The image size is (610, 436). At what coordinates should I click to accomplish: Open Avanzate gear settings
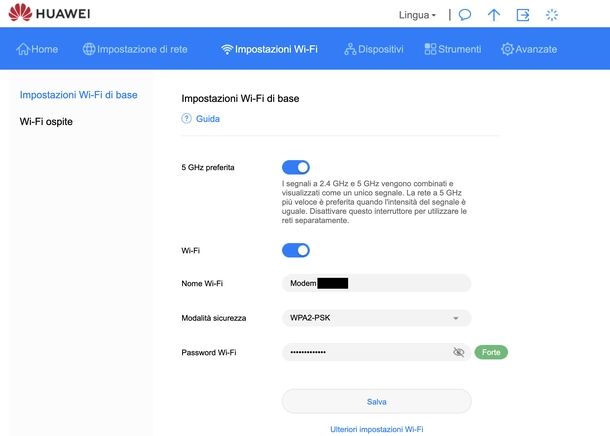(x=529, y=49)
